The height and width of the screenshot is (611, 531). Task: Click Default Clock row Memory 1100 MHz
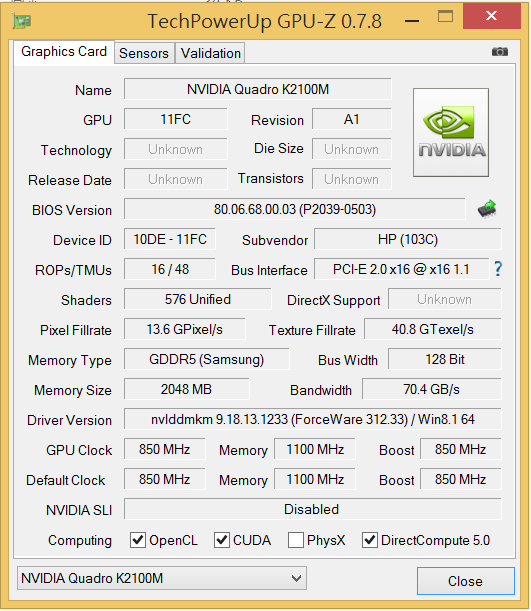315,479
